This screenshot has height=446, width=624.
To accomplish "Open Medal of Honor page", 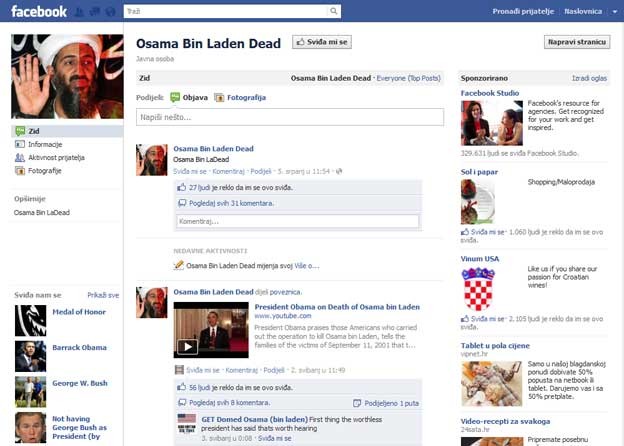I will (79, 312).
